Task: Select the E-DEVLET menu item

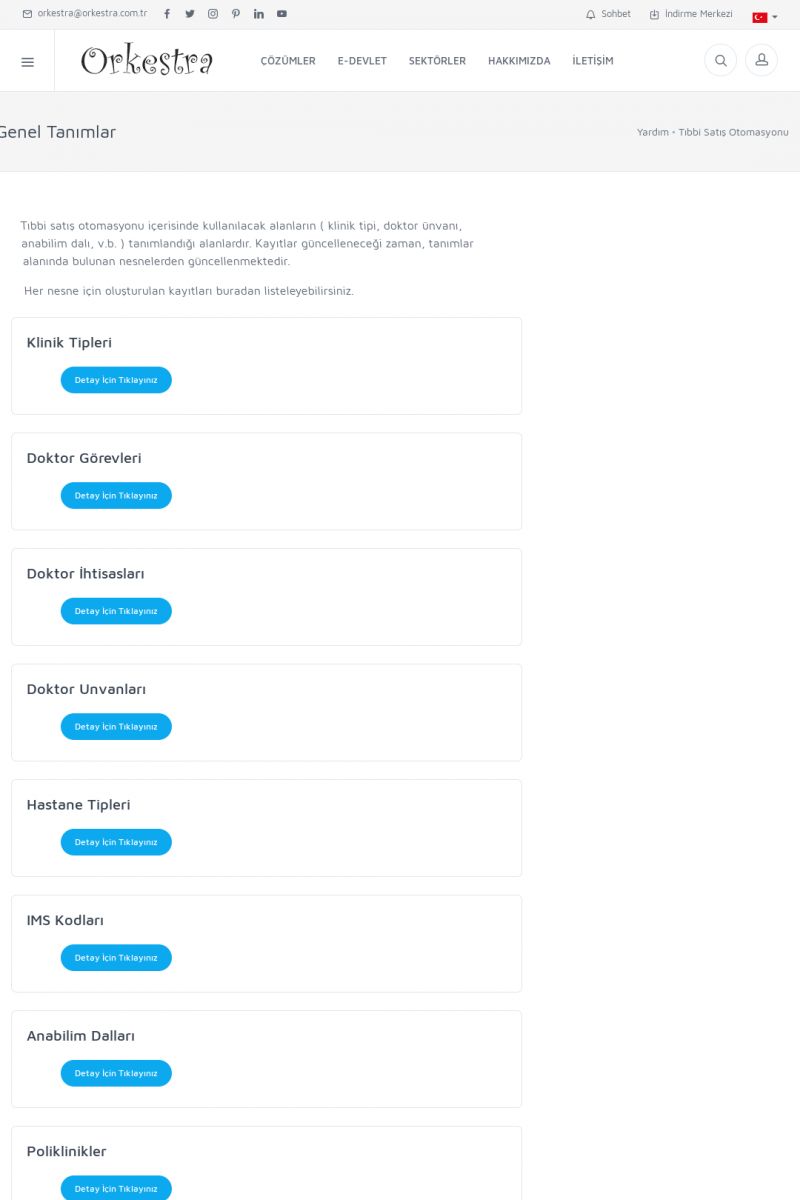Action: pos(362,61)
